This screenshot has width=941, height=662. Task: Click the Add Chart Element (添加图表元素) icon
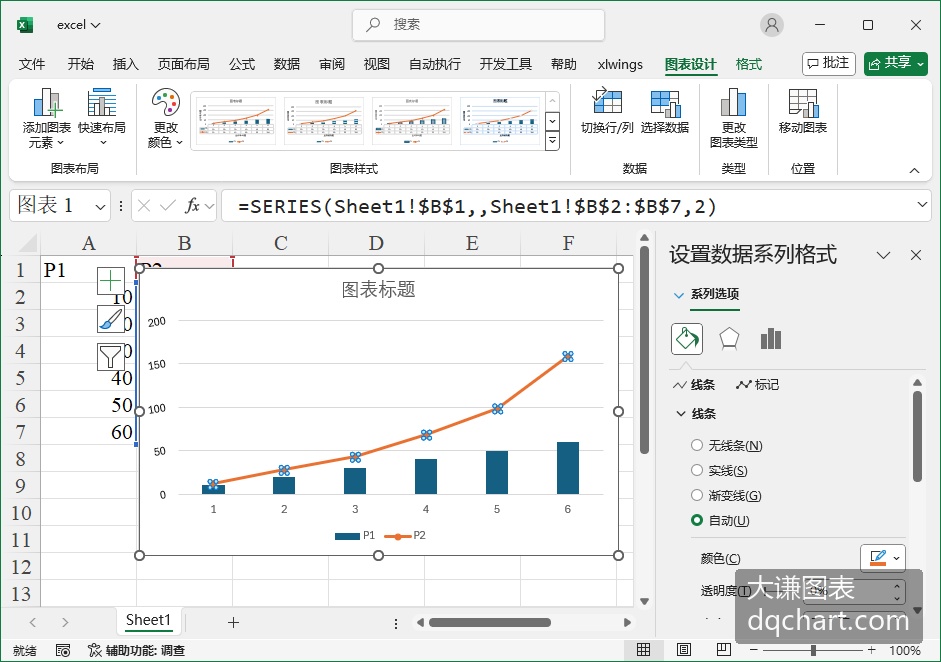click(x=46, y=103)
